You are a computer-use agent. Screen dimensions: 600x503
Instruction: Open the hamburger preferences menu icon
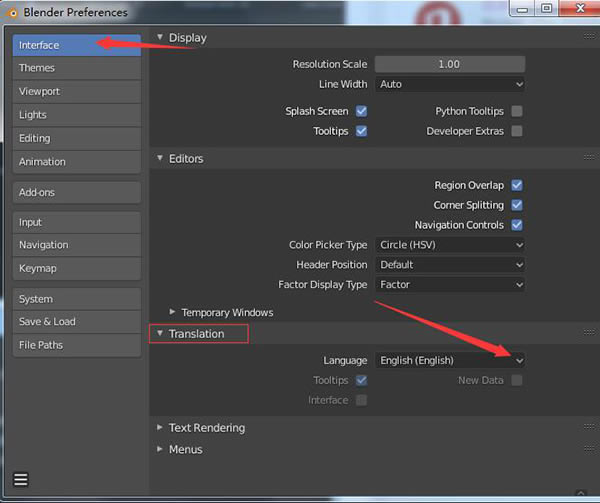[20, 480]
